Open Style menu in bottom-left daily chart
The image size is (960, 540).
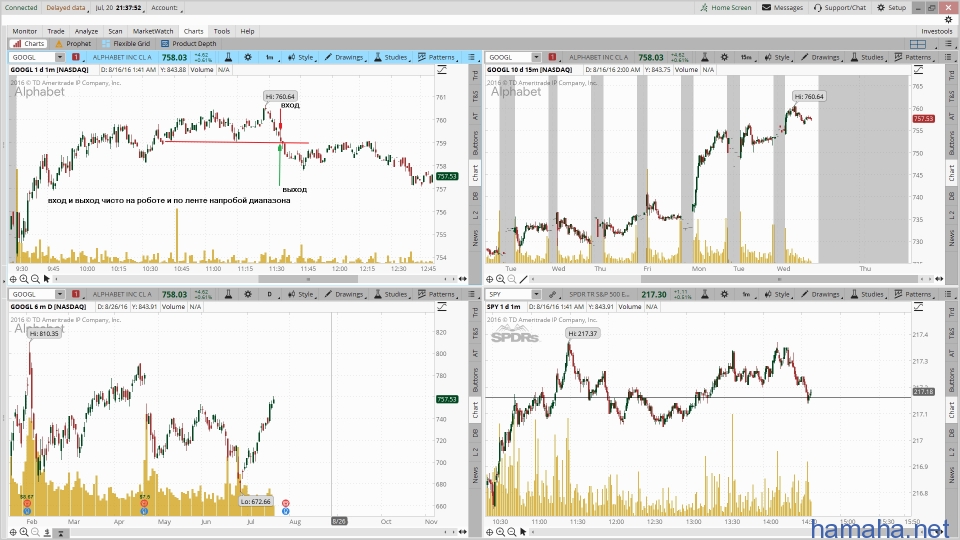click(x=301, y=294)
